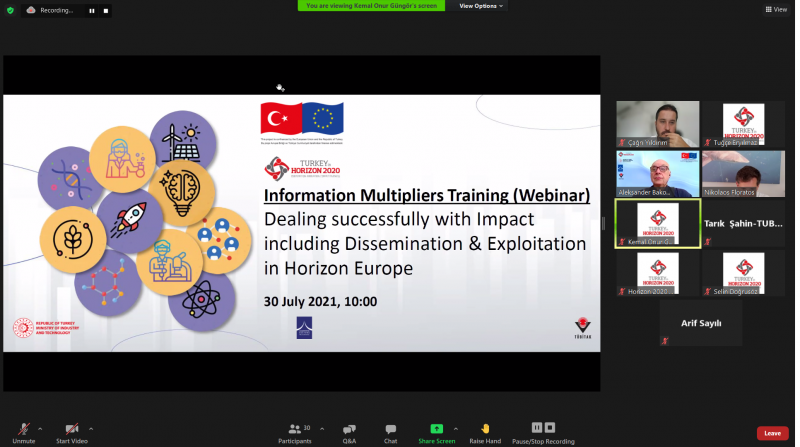Click the people network icon on slide
The width and height of the screenshot is (800, 447).
coord(218,239)
